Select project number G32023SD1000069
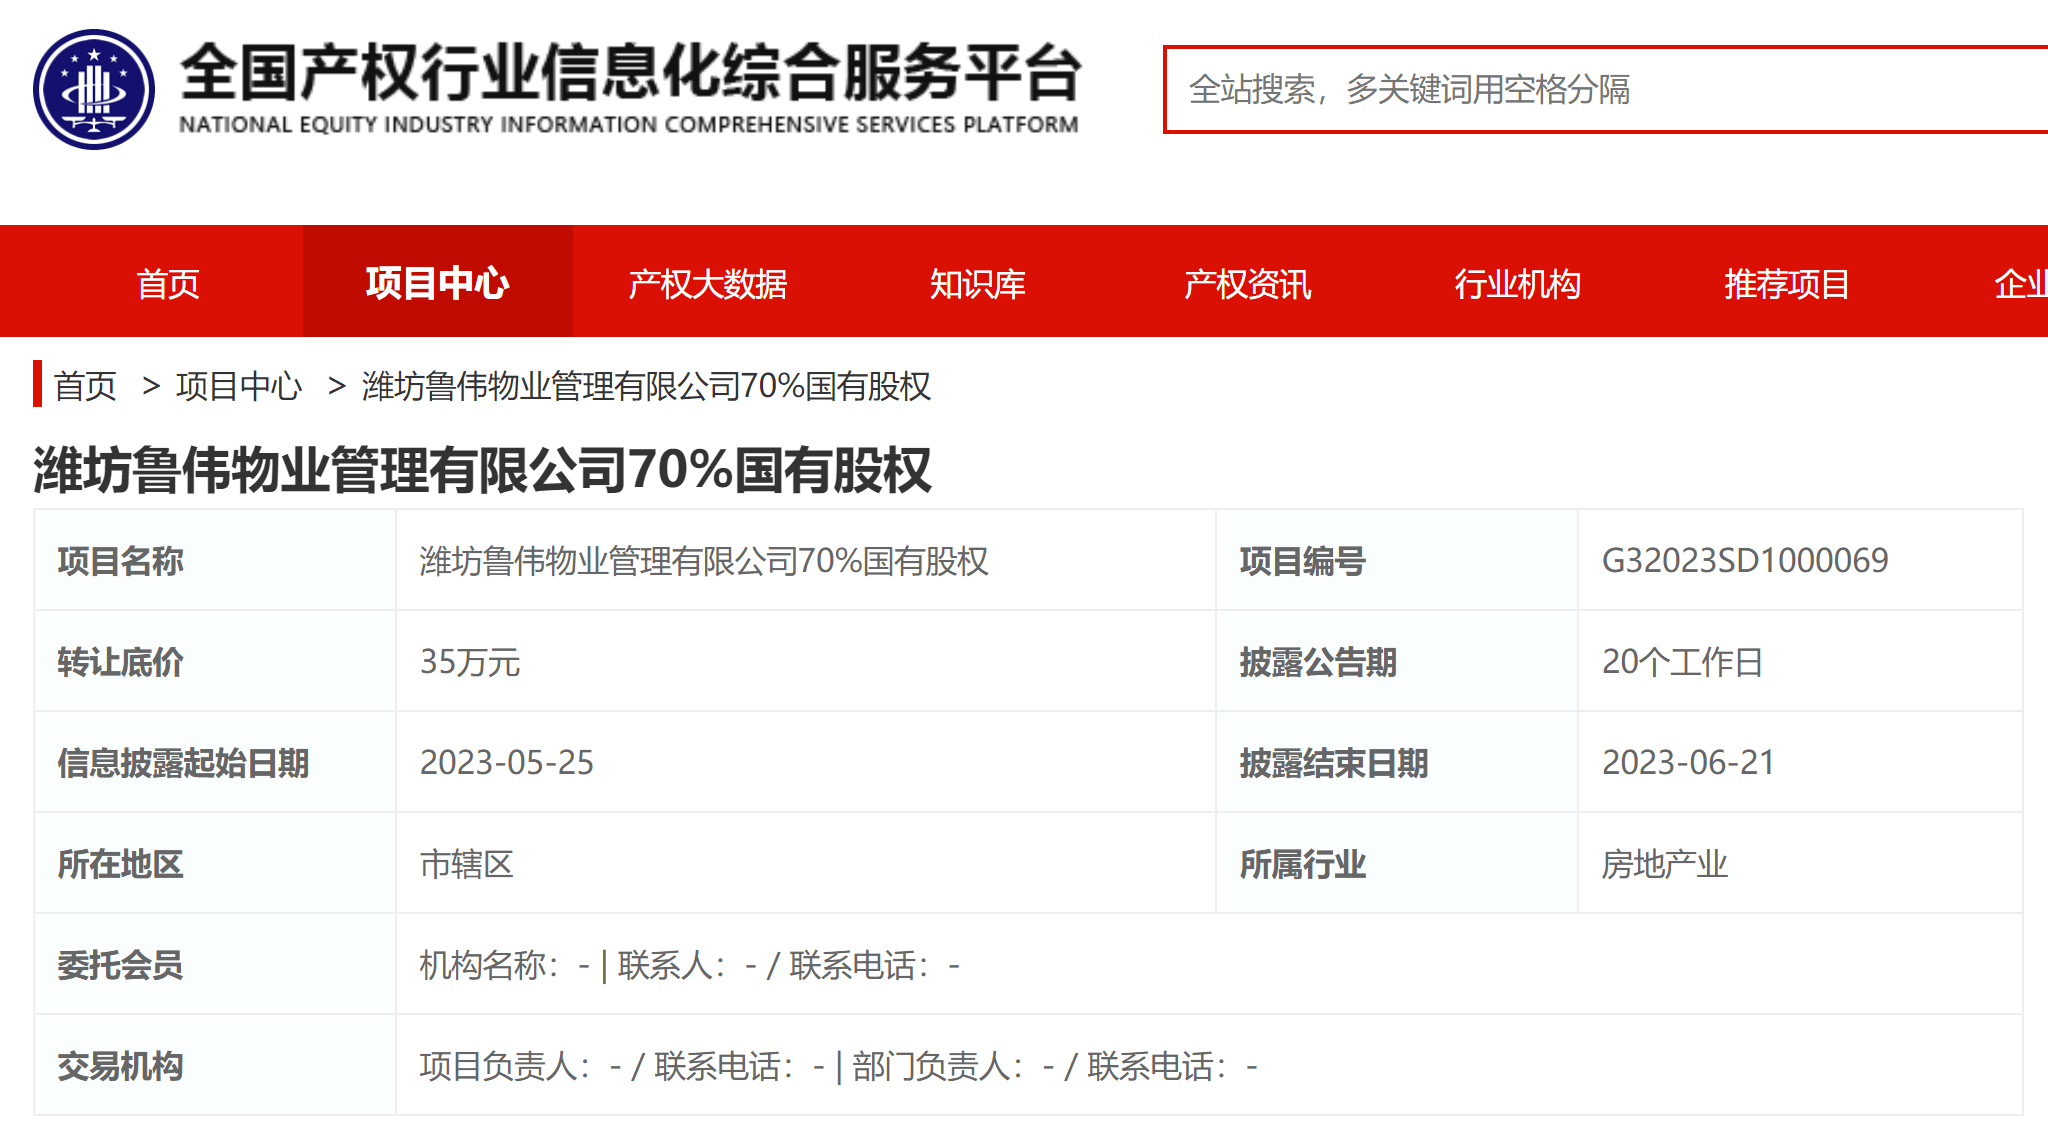Viewport: 2048px width, 1131px height. click(1745, 560)
